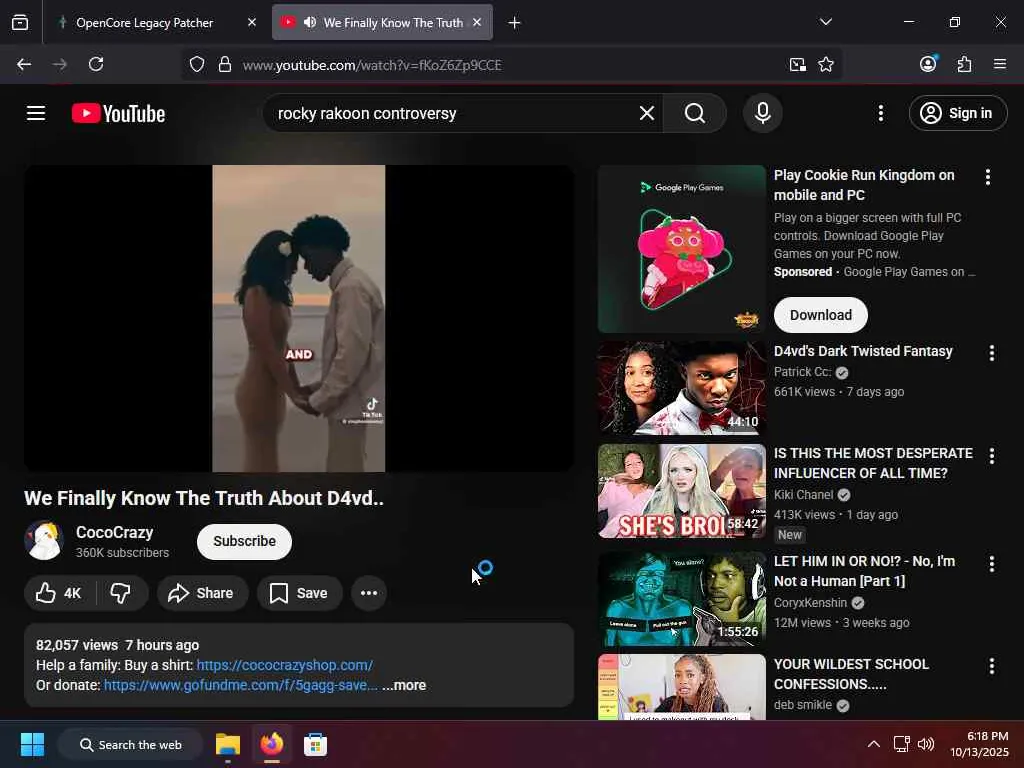Open options for Cookie Run Kingdom ad
This screenshot has height=768, width=1024.
[x=987, y=176]
